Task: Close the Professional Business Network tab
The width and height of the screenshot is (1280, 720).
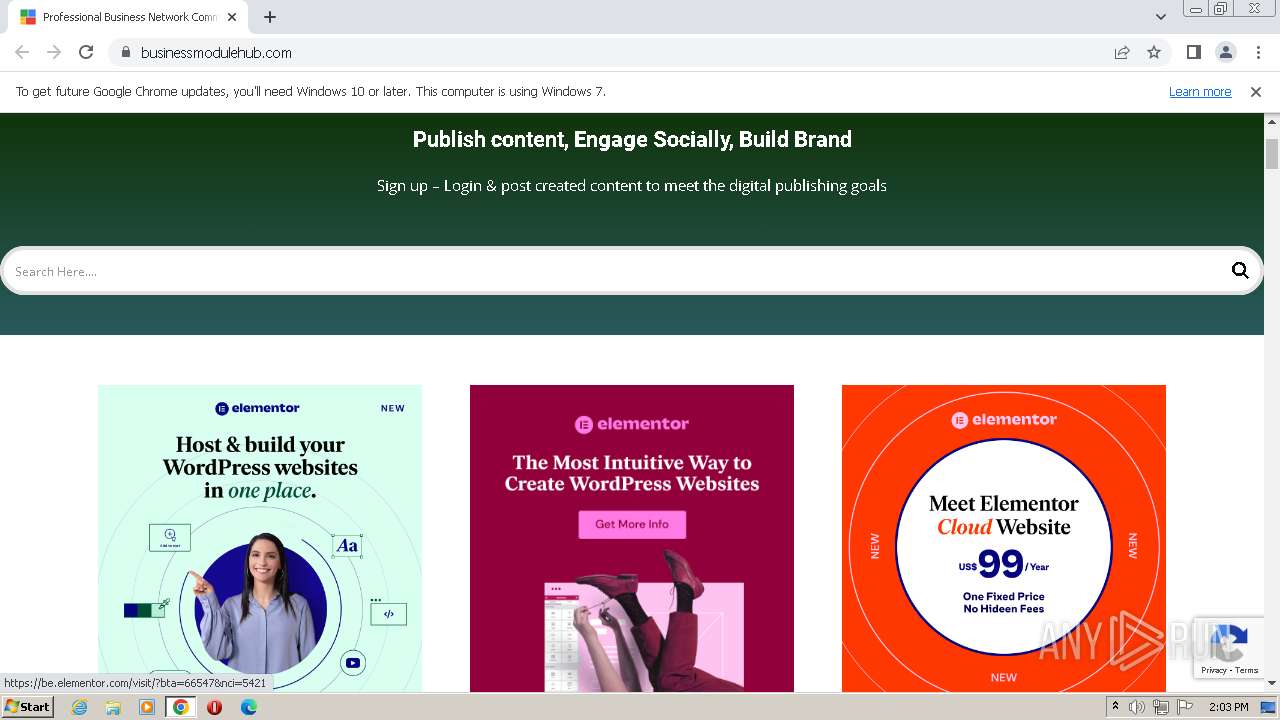Action: pyautogui.click(x=232, y=17)
